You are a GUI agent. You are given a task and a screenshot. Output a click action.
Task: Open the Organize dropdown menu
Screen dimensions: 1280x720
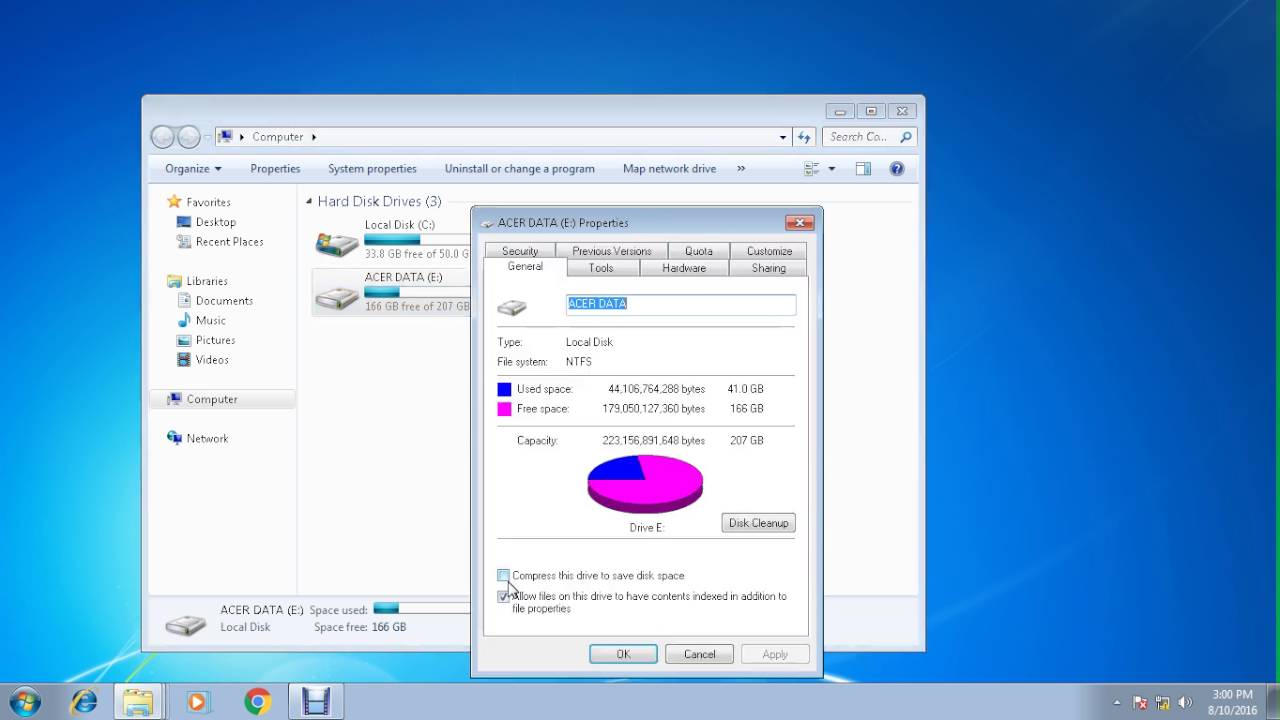(x=193, y=169)
